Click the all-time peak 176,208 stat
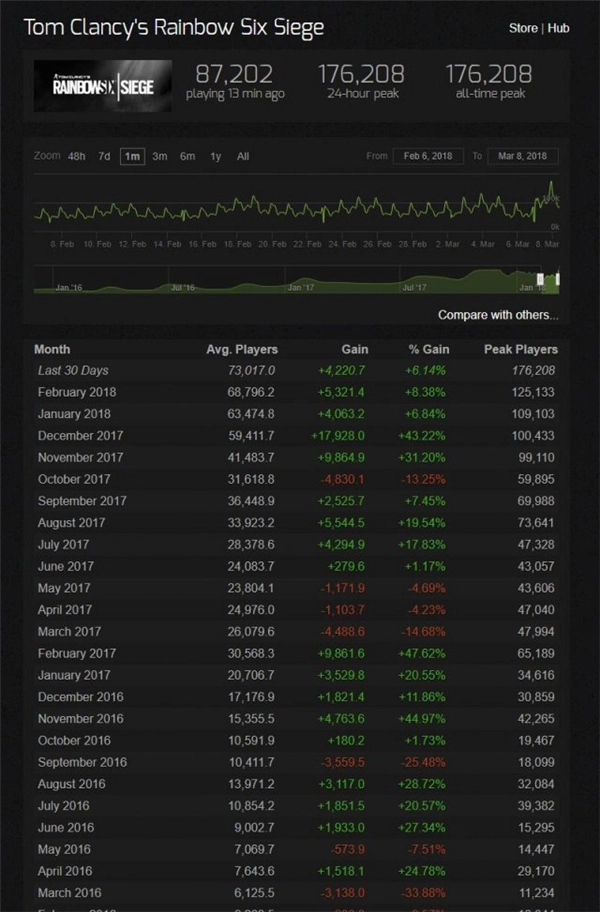Screen dimensions: 600x912 coord(489,81)
